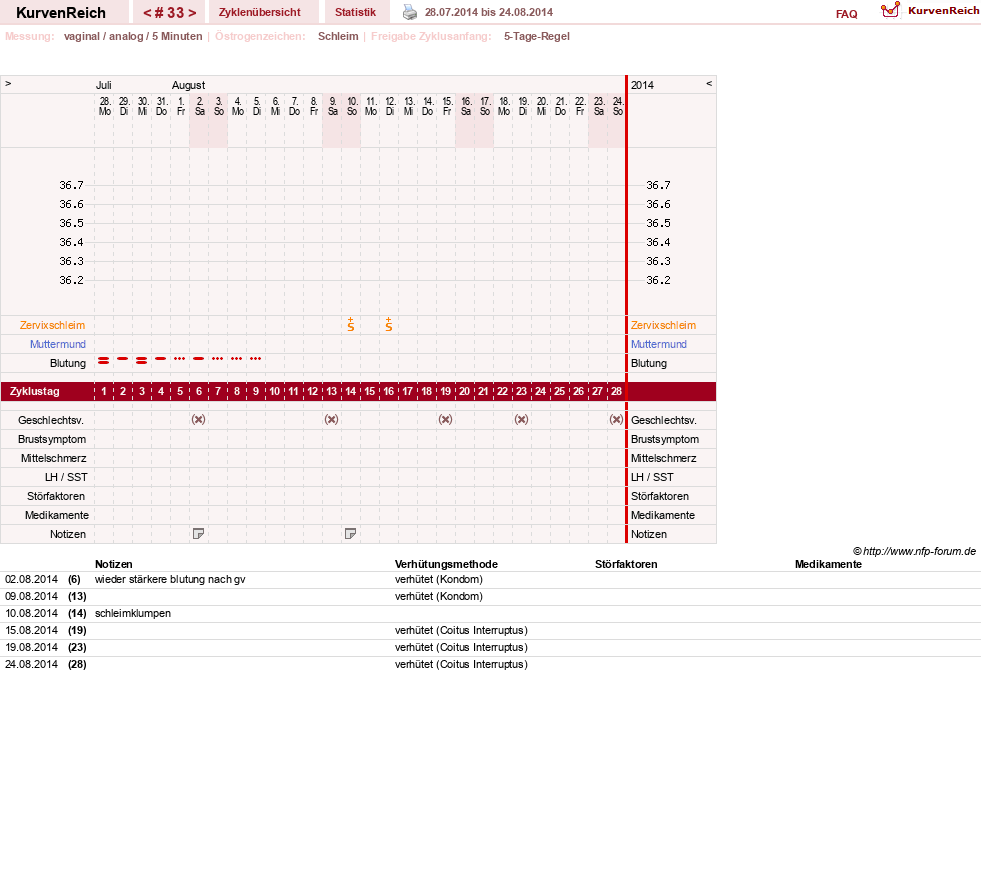Click the right Zervixschleim label
Viewport: 981px width, 883px height.
pos(663,325)
